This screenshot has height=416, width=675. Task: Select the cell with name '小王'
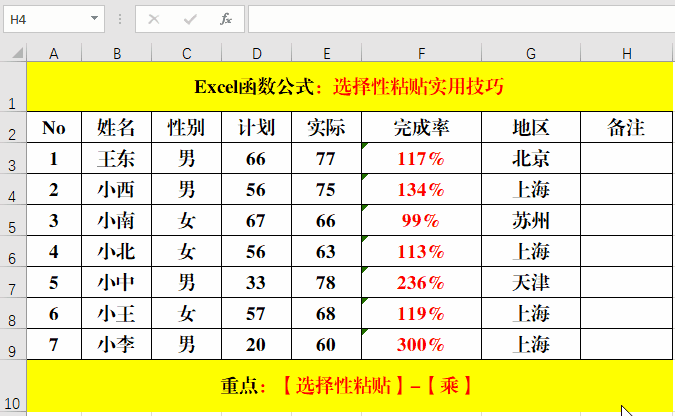pos(117,313)
